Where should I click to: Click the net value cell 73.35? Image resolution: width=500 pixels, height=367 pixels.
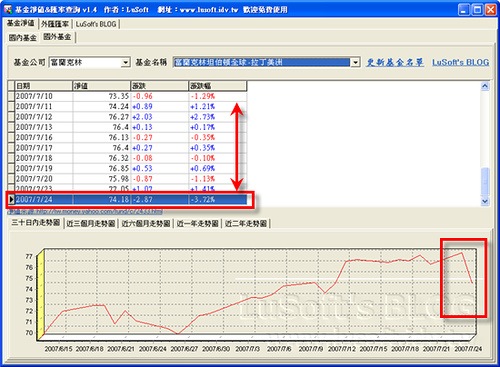101,96
